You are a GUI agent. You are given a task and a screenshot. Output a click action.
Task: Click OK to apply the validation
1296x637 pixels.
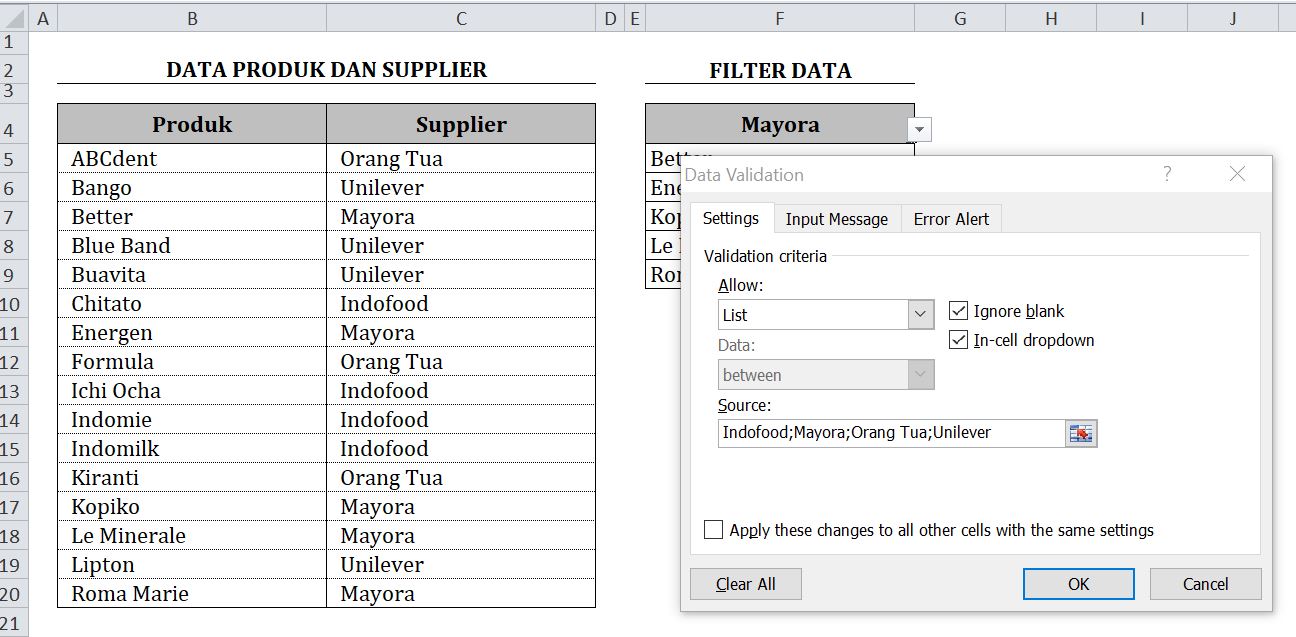click(1078, 584)
